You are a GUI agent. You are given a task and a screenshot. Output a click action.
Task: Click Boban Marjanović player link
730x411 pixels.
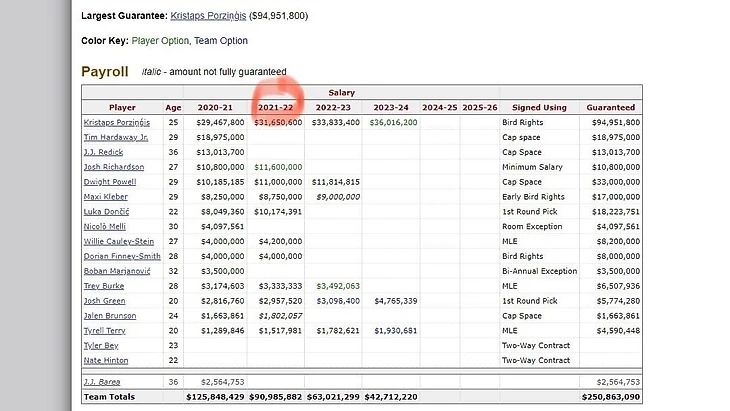pos(115,271)
